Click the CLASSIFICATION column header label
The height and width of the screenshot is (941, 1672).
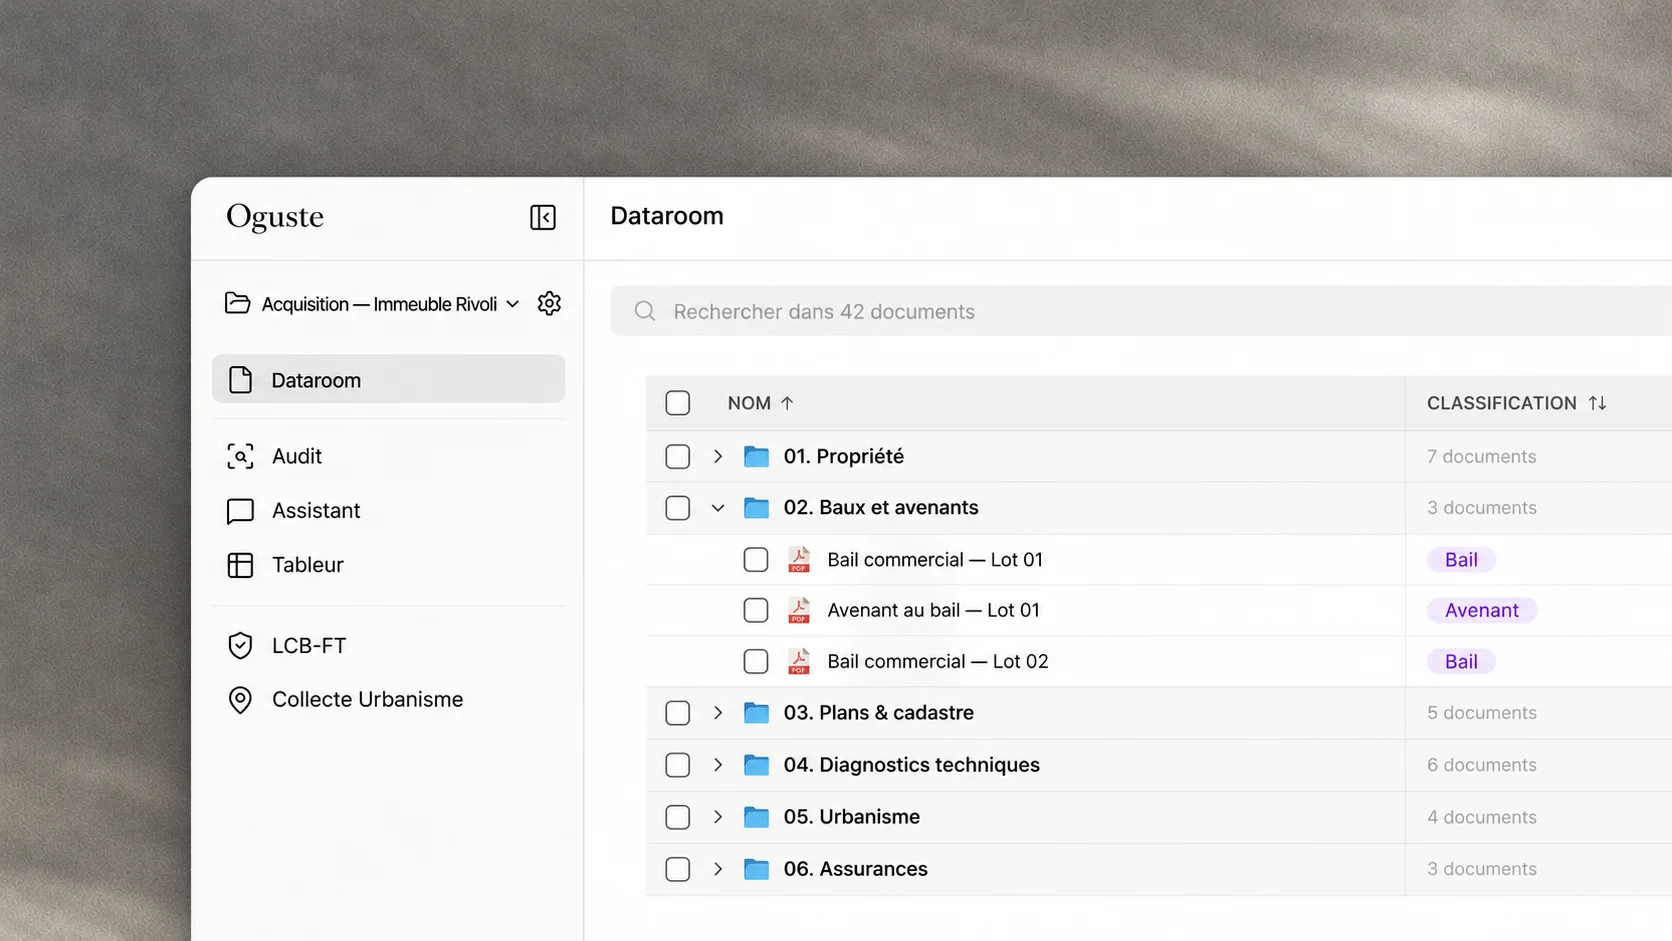1501,403
